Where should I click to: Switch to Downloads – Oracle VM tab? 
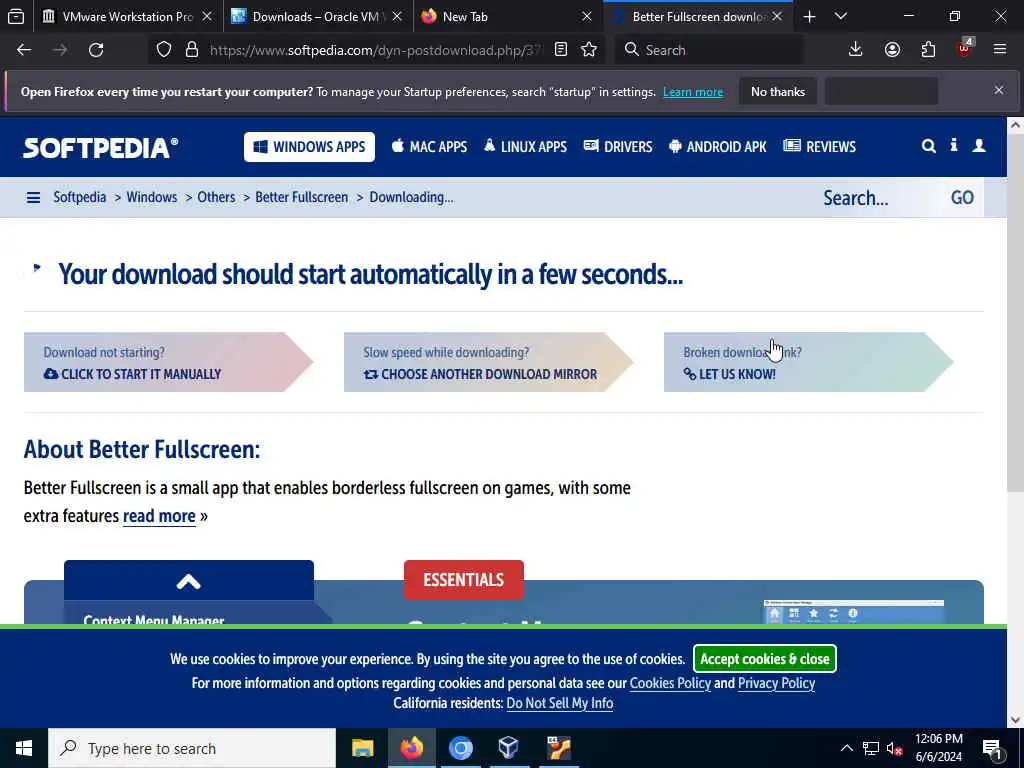tap(315, 16)
